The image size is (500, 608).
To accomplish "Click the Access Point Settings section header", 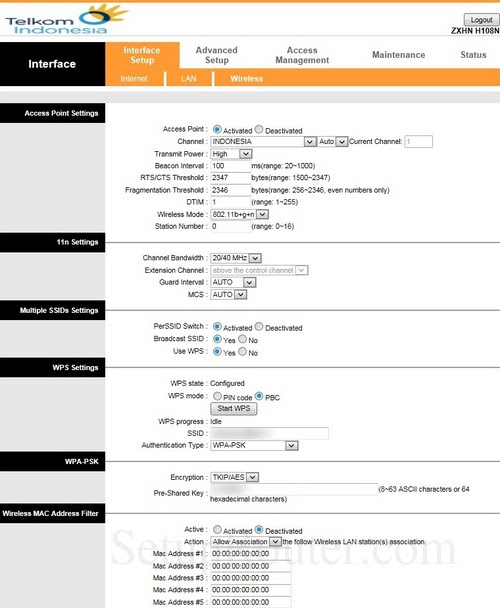I will coord(52,113).
